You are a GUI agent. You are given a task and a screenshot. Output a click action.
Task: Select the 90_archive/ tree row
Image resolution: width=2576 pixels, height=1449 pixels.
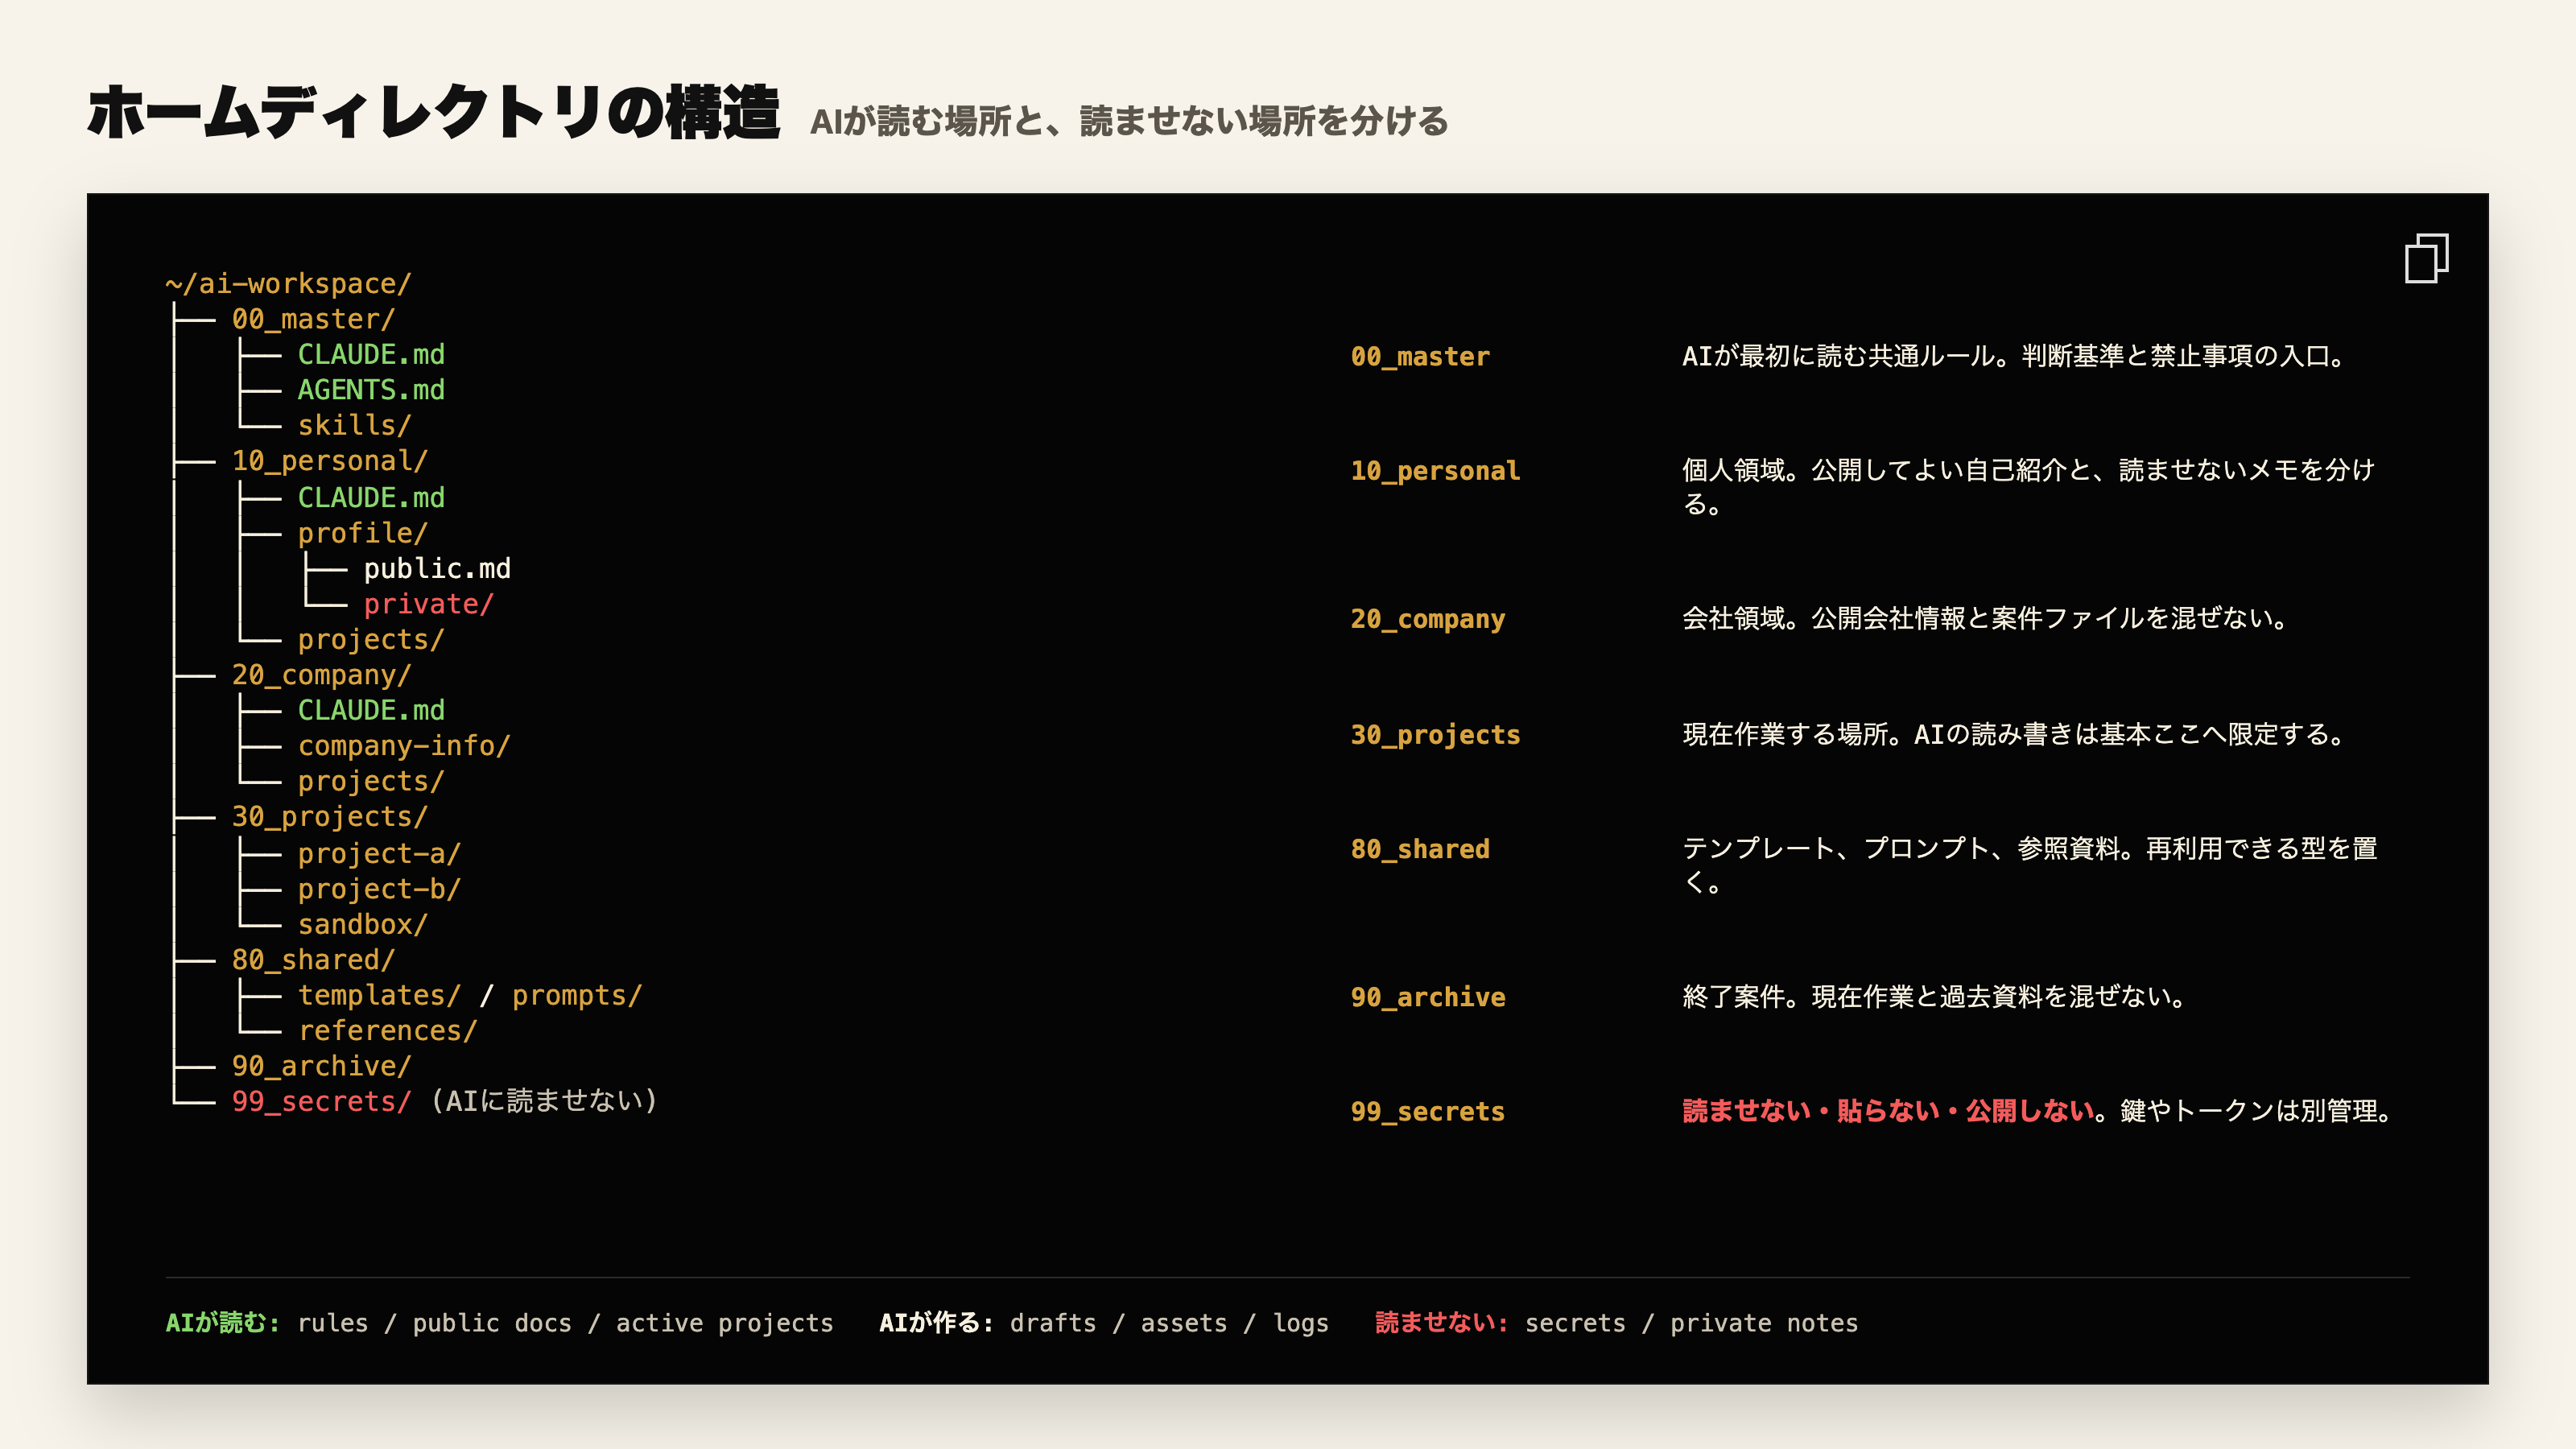321,1066
